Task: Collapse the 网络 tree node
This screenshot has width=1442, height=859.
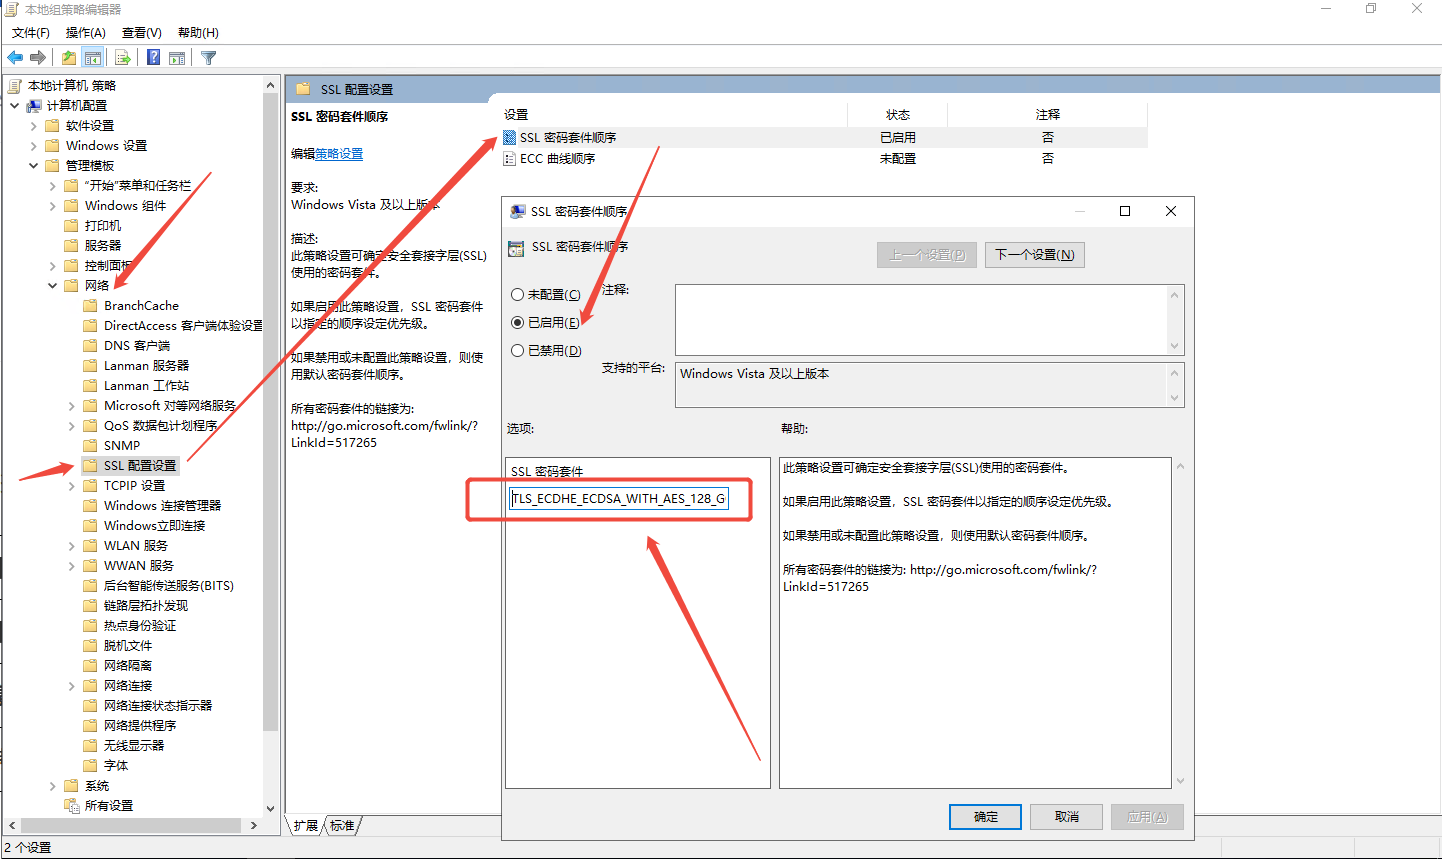Action: [x=53, y=286]
